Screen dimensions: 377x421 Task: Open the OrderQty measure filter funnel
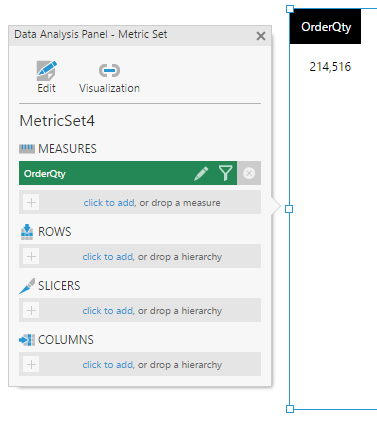click(225, 173)
